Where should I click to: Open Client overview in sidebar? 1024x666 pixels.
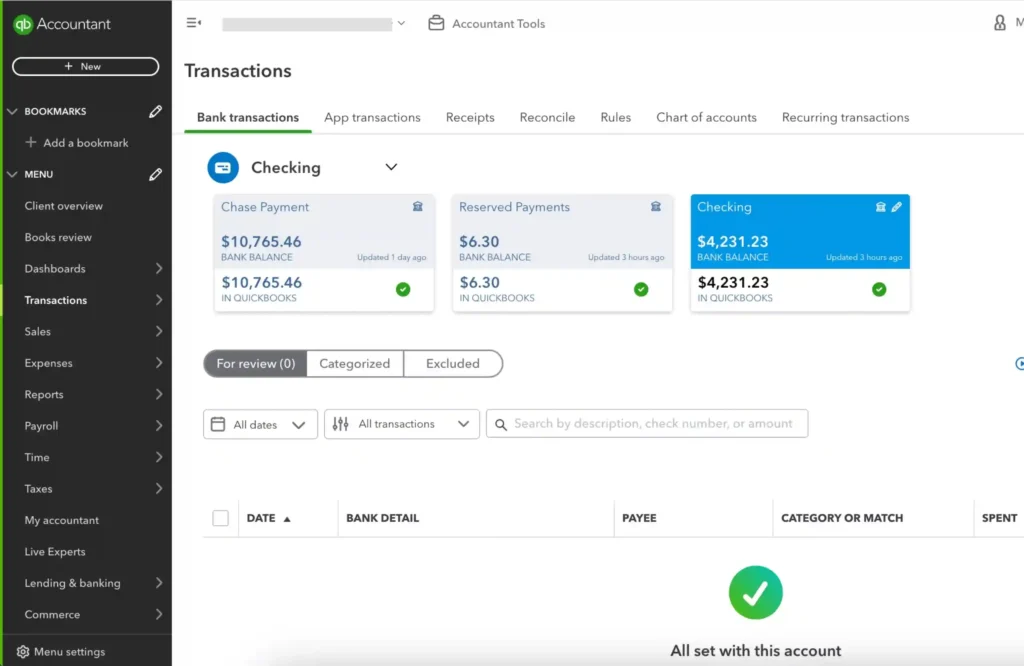pos(63,206)
